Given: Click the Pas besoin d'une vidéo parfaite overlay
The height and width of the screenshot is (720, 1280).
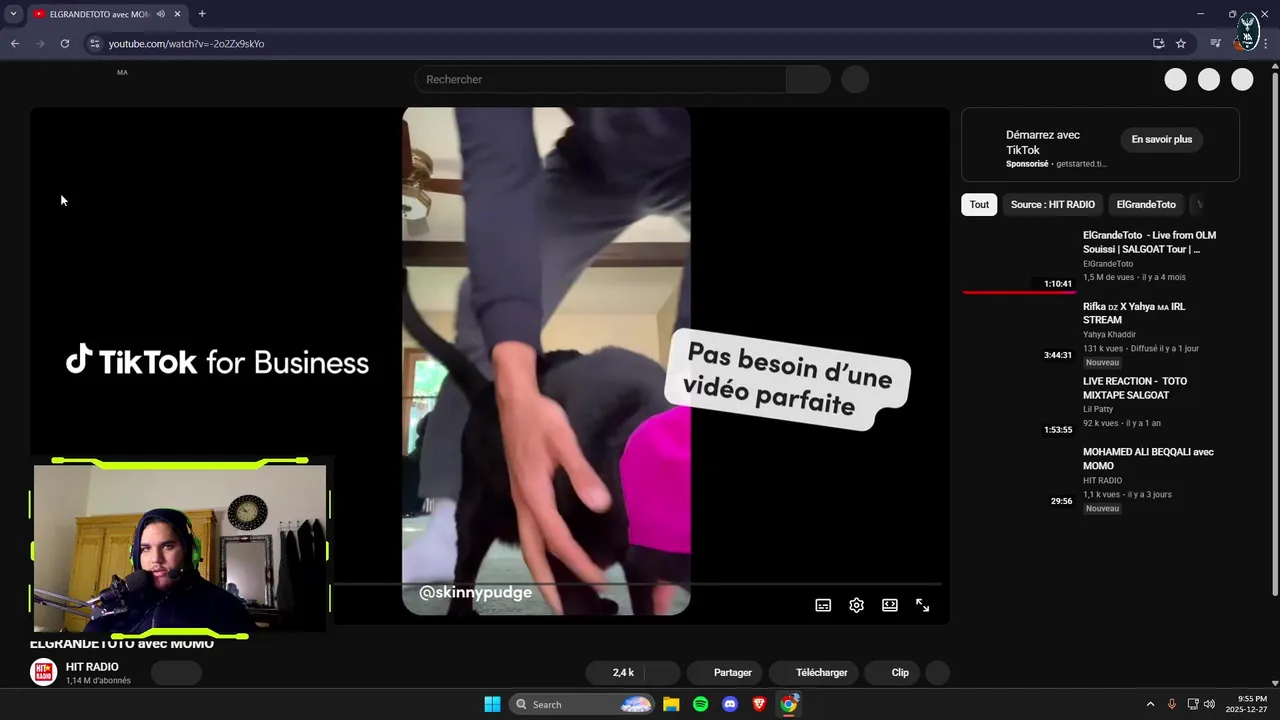Looking at the screenshot, I should tap(788, 380).
